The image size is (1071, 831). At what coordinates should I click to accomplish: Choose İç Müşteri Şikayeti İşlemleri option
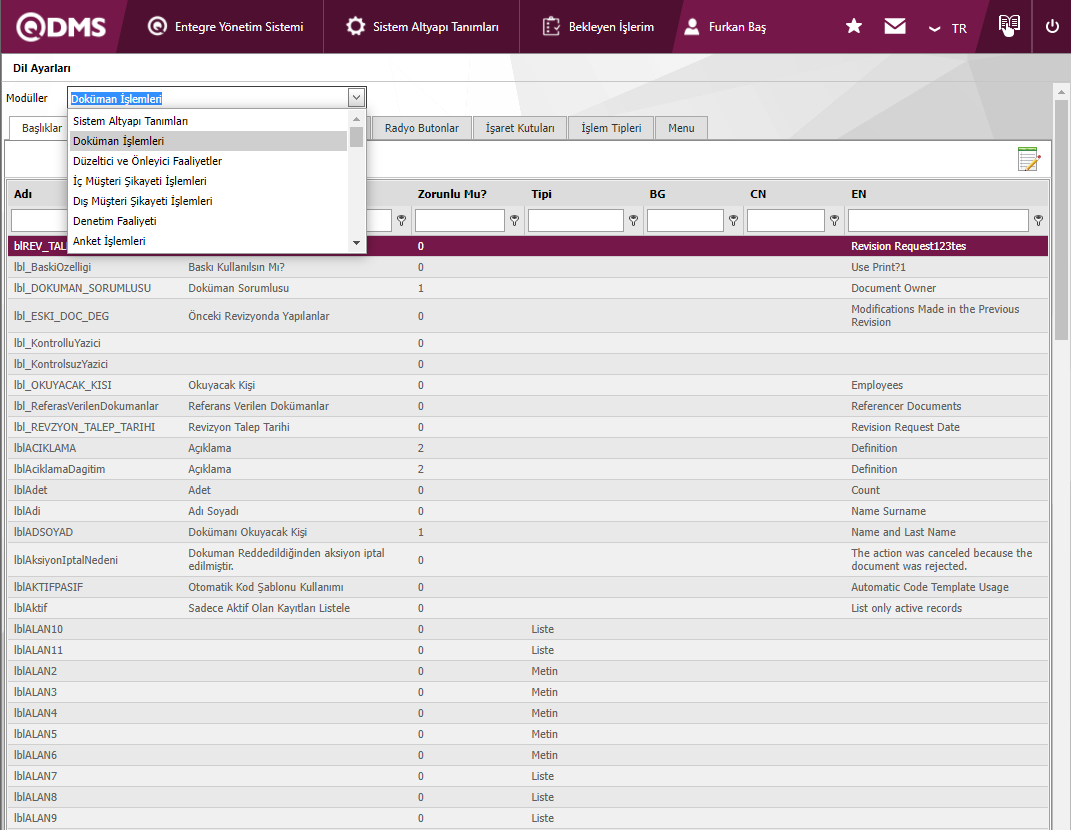click(208, 181)
